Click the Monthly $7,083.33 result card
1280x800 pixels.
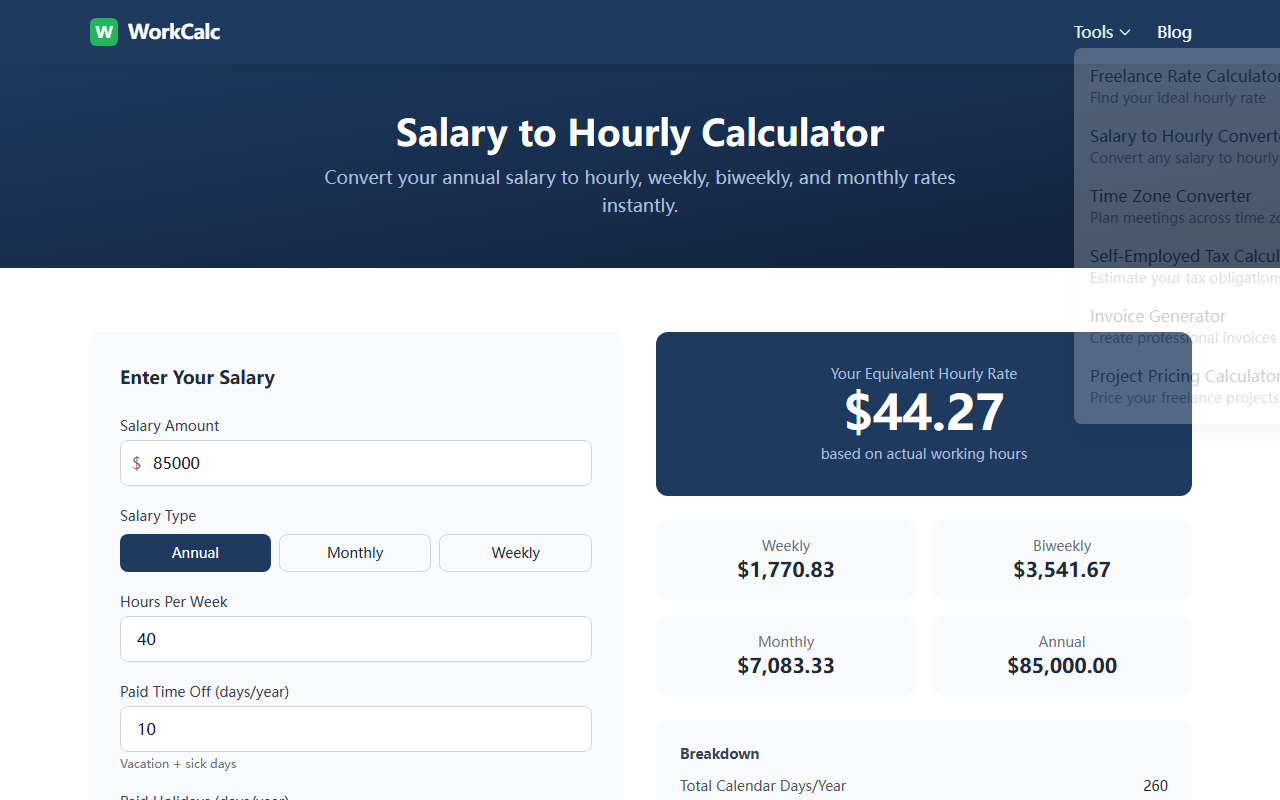[786, 656]
